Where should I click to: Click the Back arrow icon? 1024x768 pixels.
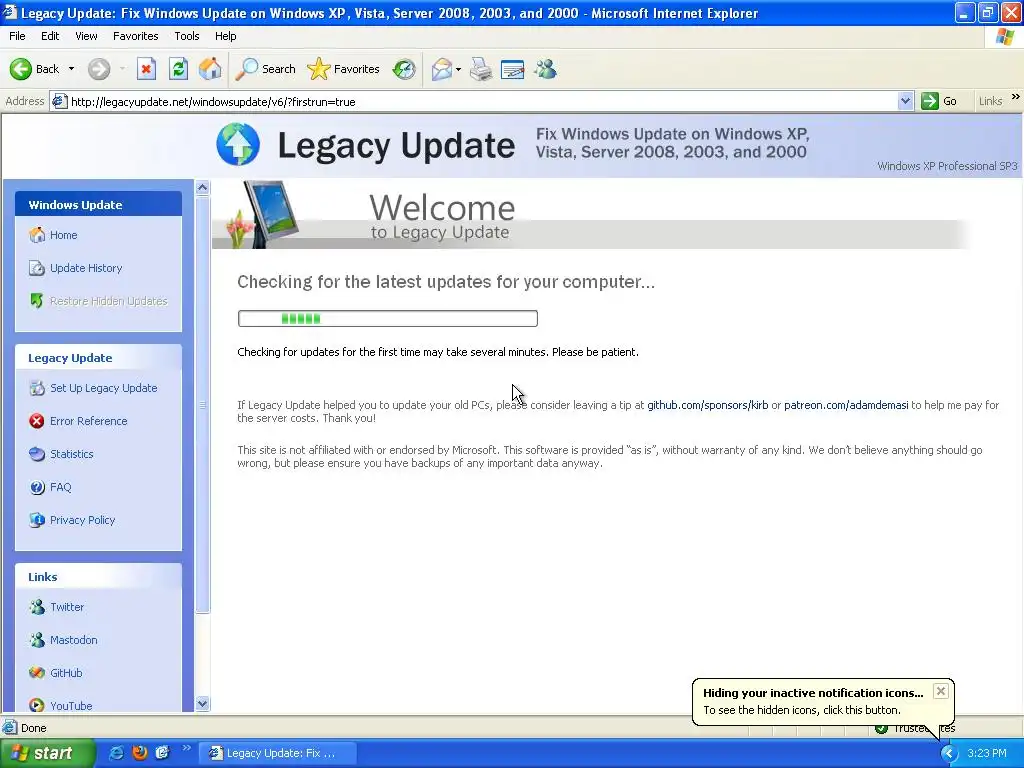(x=20, y=69)
